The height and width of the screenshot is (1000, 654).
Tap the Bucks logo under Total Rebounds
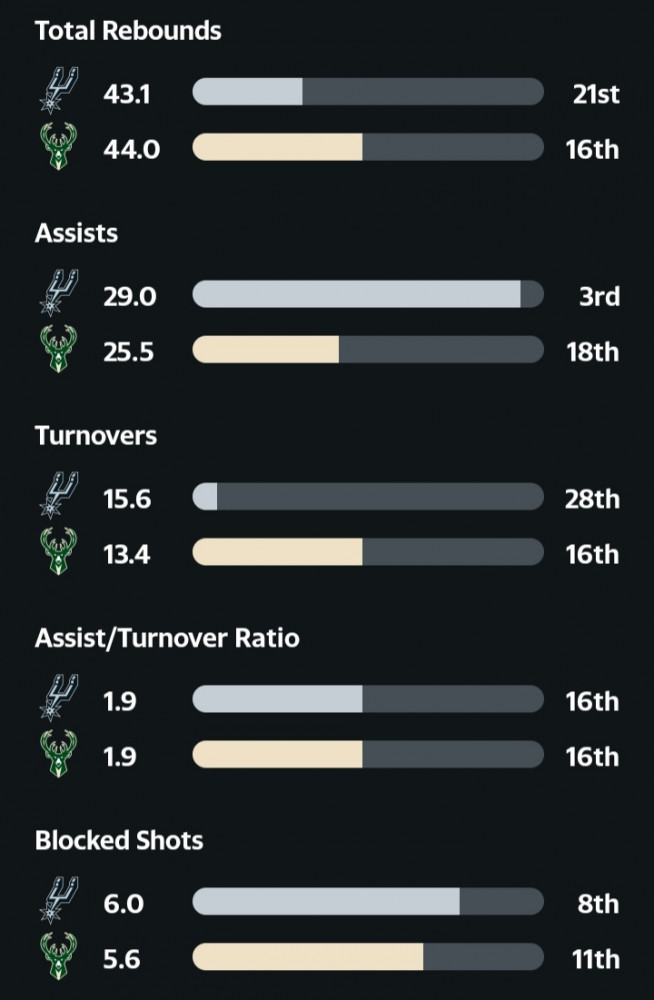58,149
